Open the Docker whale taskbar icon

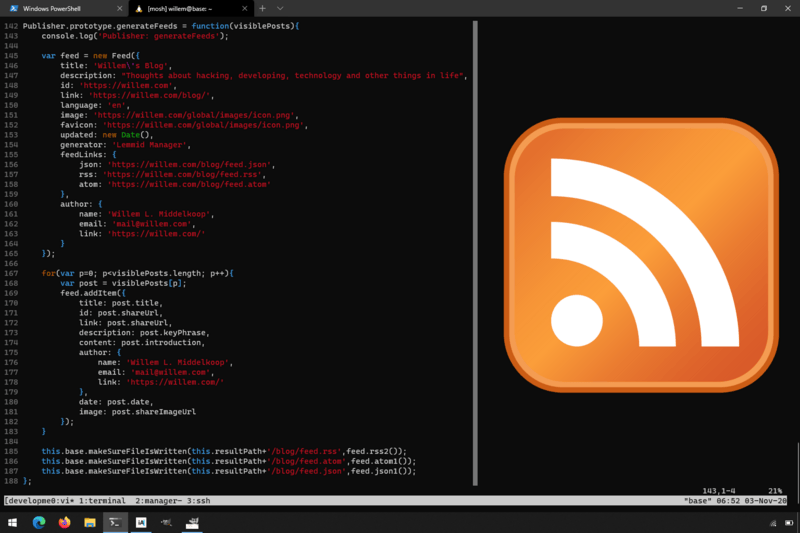click(192, 522)
